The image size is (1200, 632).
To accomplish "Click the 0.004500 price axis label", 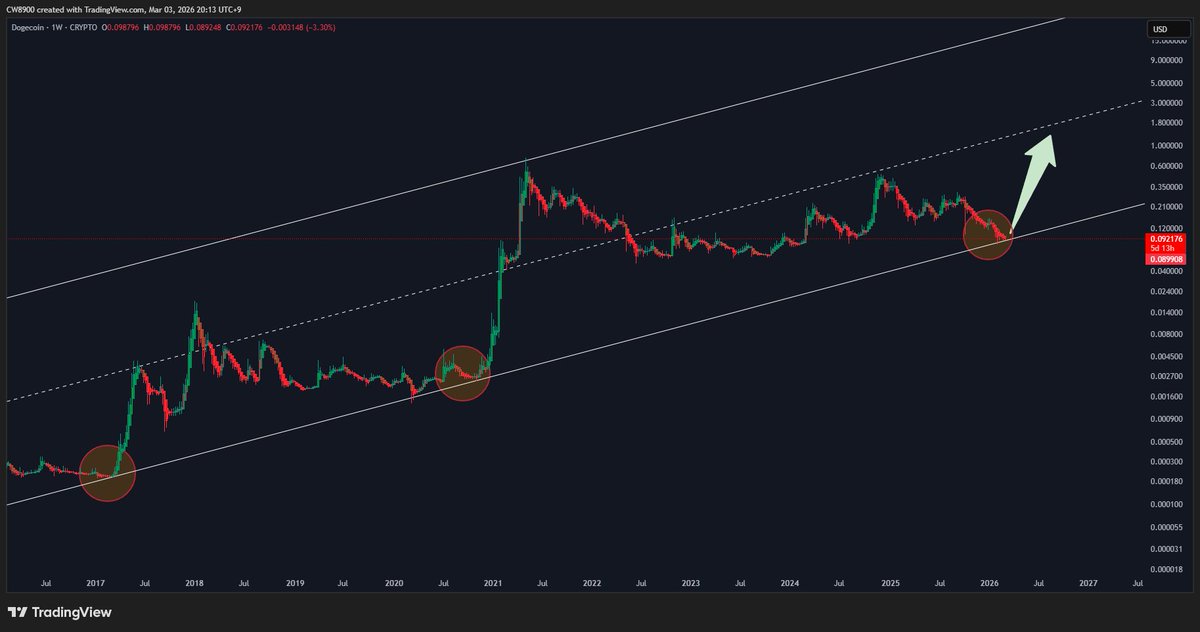I will coord(1165,356).
